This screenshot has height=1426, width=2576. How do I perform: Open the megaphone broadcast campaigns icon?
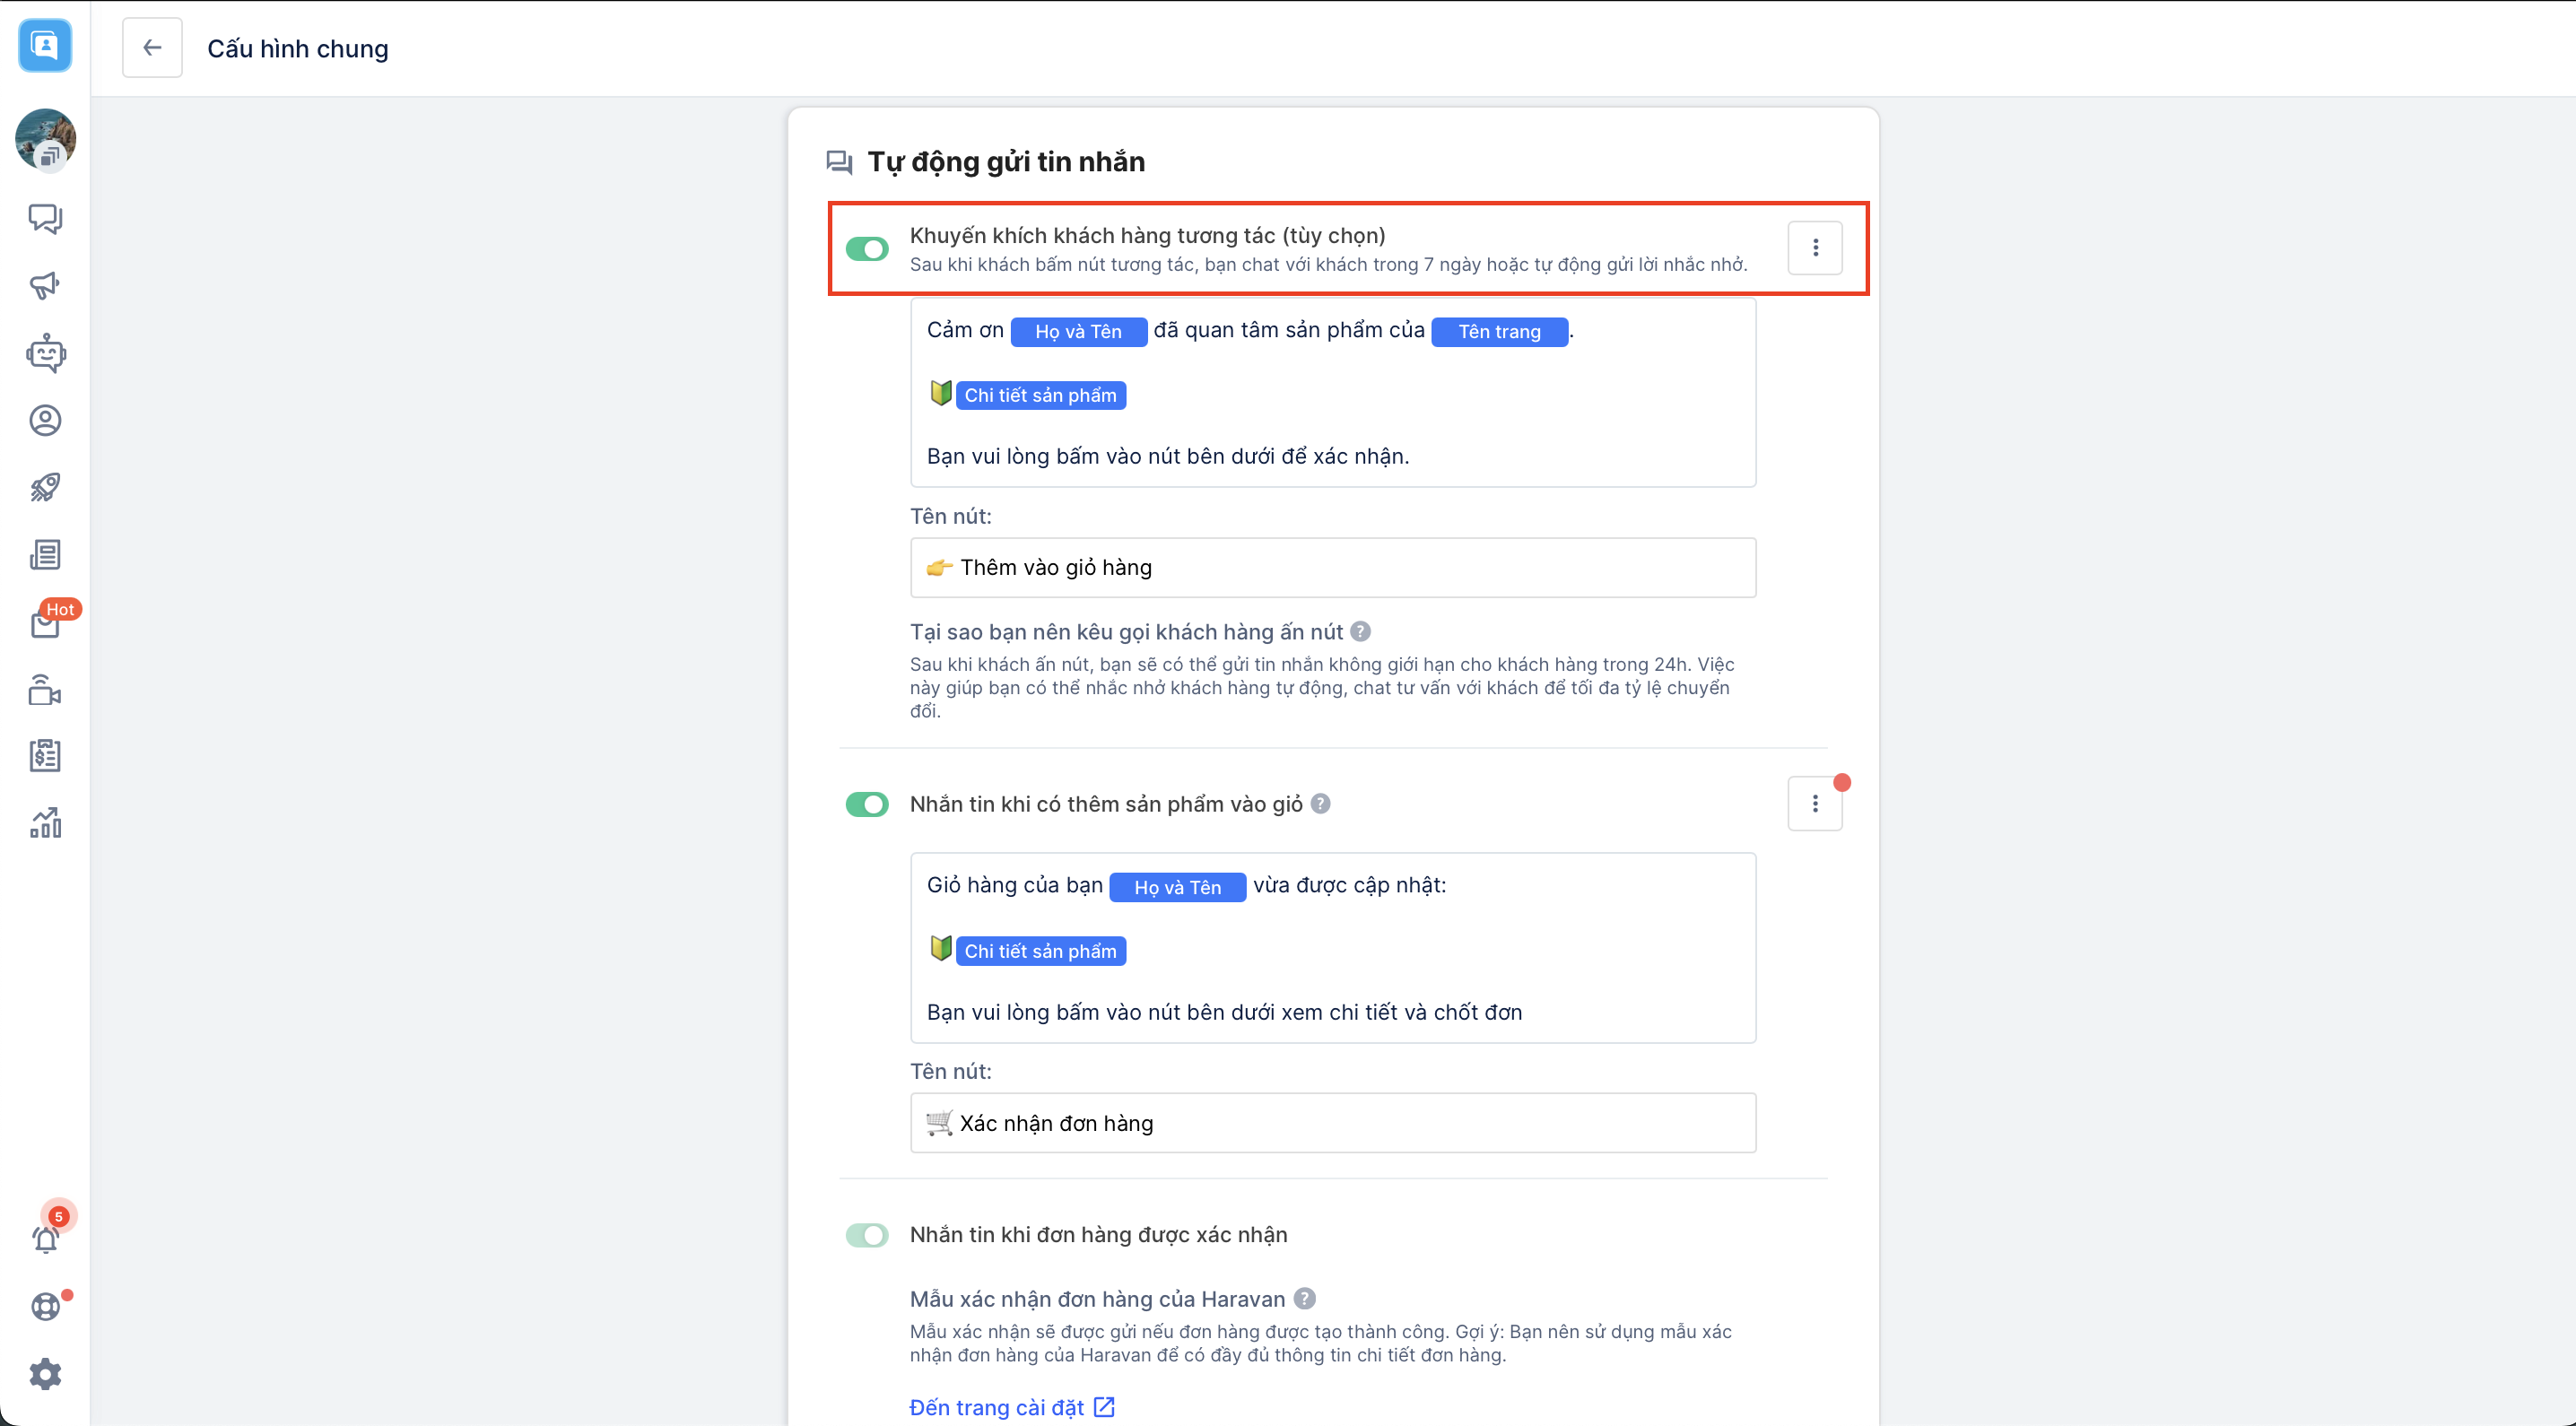(45, 286)
